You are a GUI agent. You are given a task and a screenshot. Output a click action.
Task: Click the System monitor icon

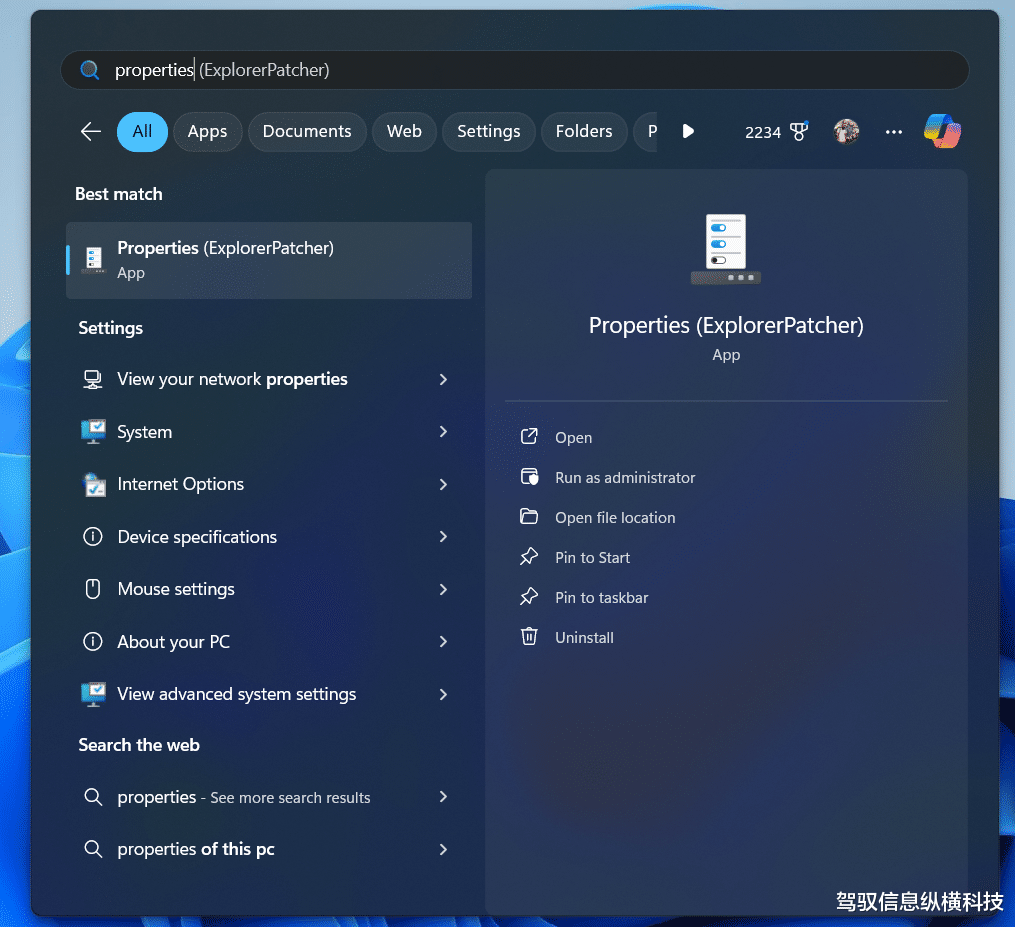(x=93, y=432)
